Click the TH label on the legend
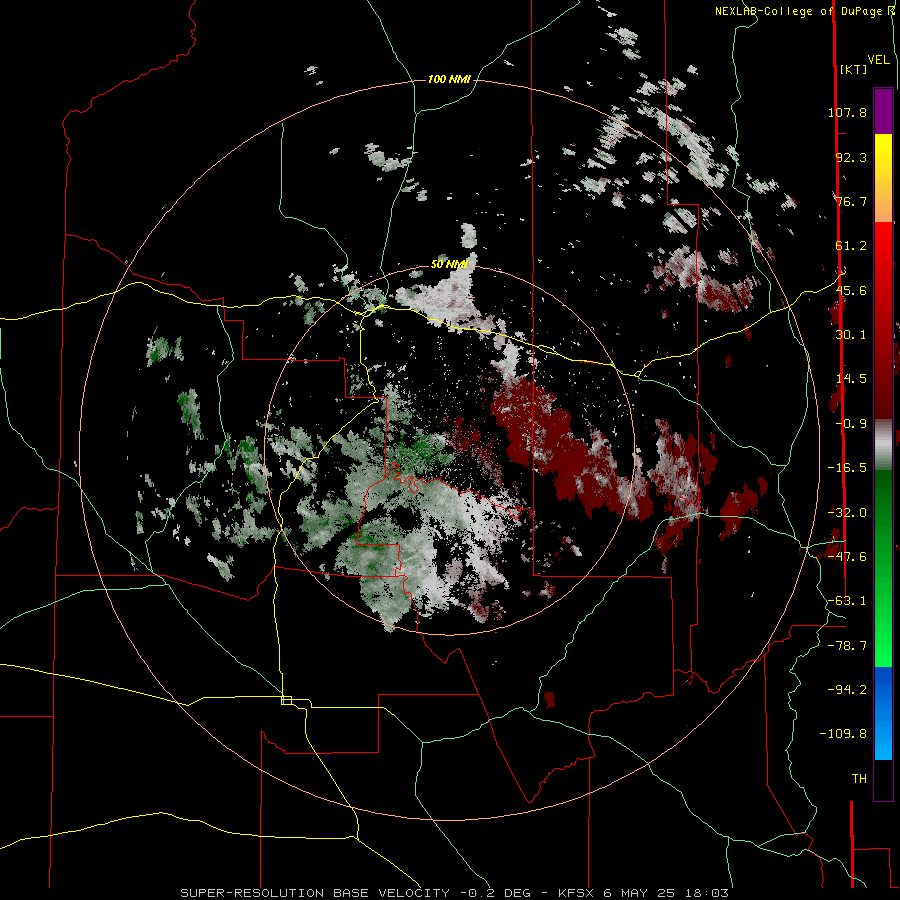The image size is (900, 900). (x=859, y=779)
